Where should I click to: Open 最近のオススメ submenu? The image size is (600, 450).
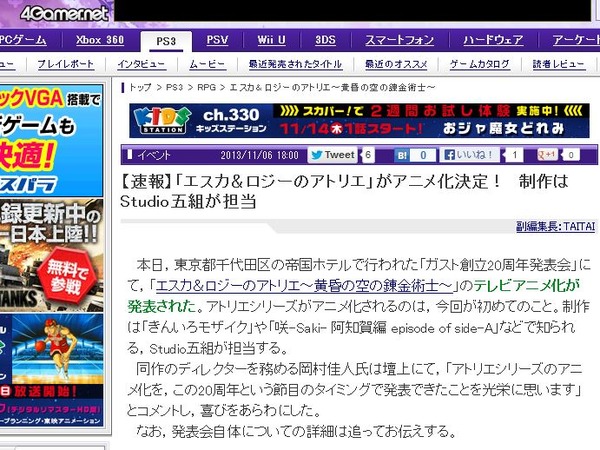(396, 64)
